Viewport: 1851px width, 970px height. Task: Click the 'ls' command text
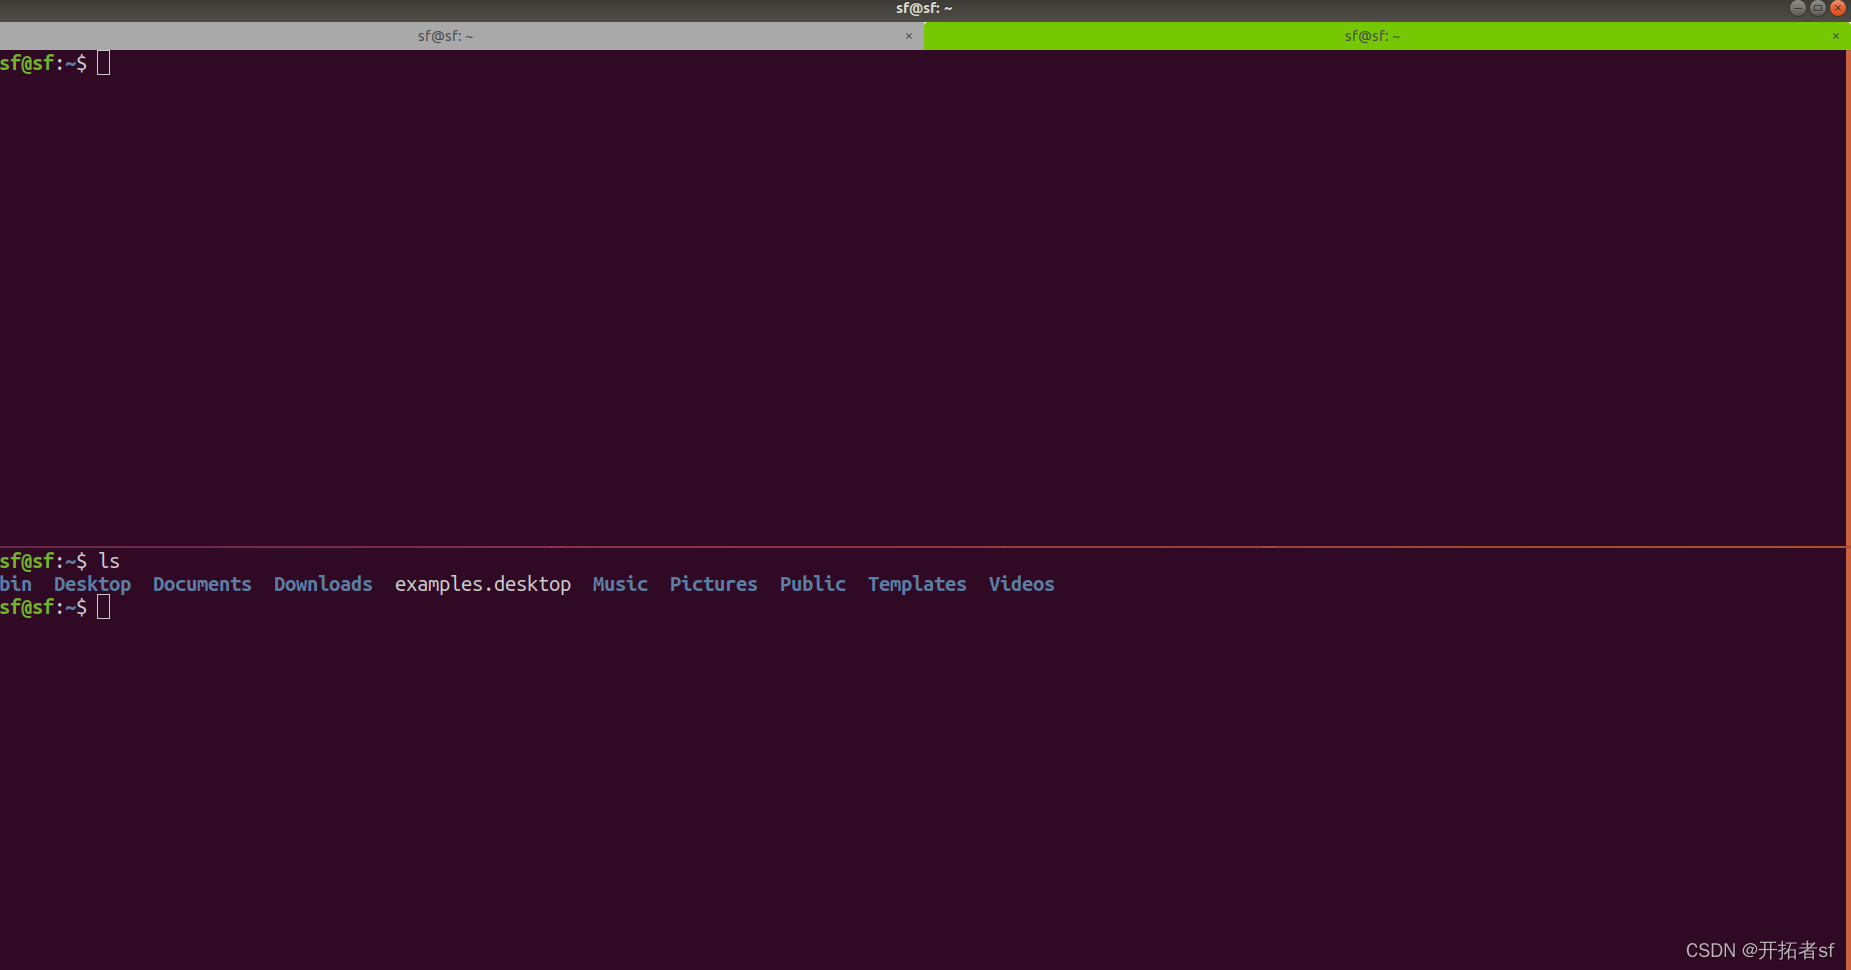tap(109, 561)
